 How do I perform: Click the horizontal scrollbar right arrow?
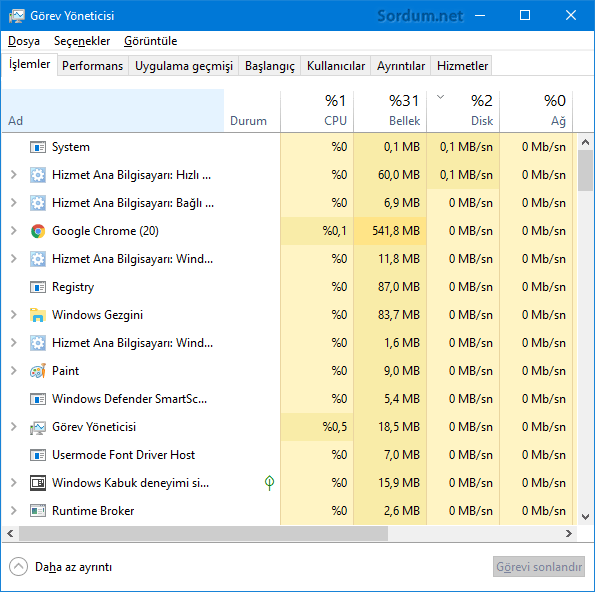pyautogui.click(x=569, y=534)
